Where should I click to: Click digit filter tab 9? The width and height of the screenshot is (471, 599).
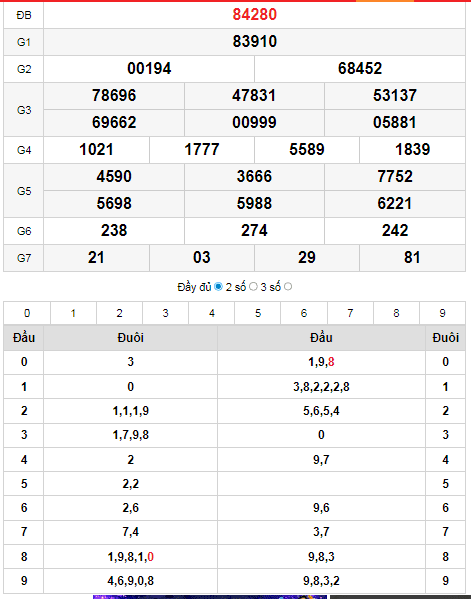pyautogui.click(x=442, y=313)
